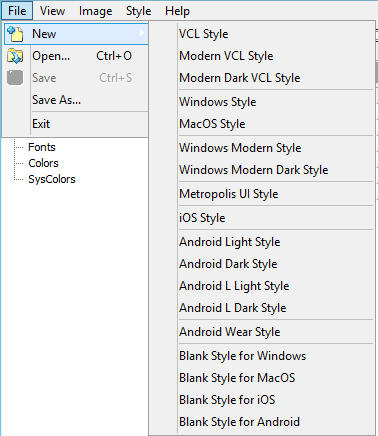
Task: Select Windows Style template
Action: pyautogui.click(x=262, y=102)
